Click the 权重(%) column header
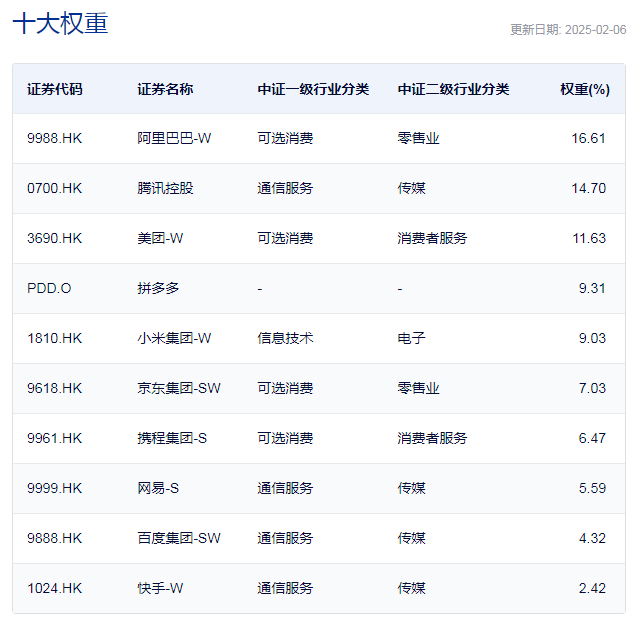Screen dimensions: 636x626 click(585, 89)
